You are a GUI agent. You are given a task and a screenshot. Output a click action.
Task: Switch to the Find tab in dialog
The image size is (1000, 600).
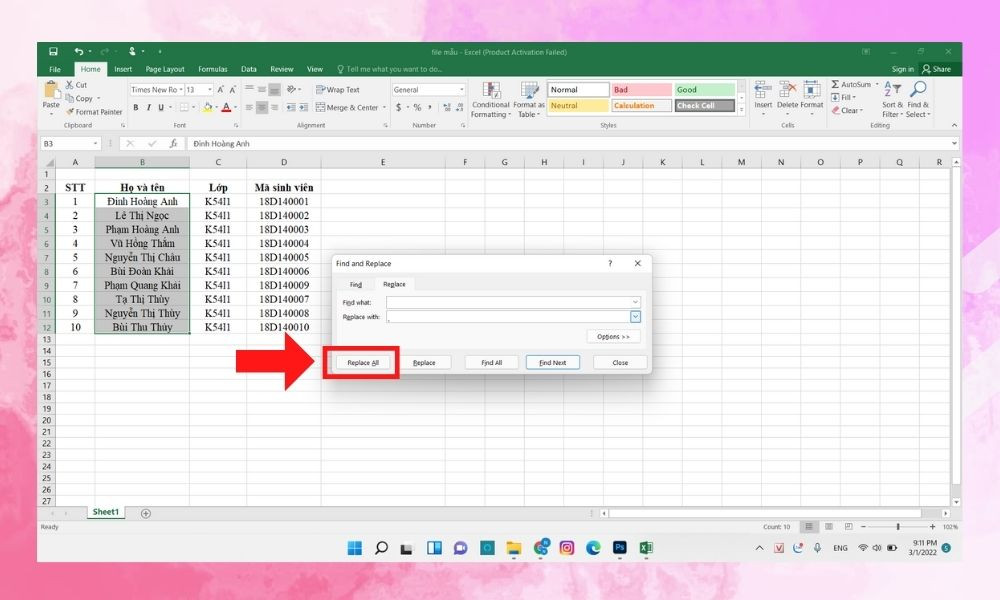click(356, 285)
